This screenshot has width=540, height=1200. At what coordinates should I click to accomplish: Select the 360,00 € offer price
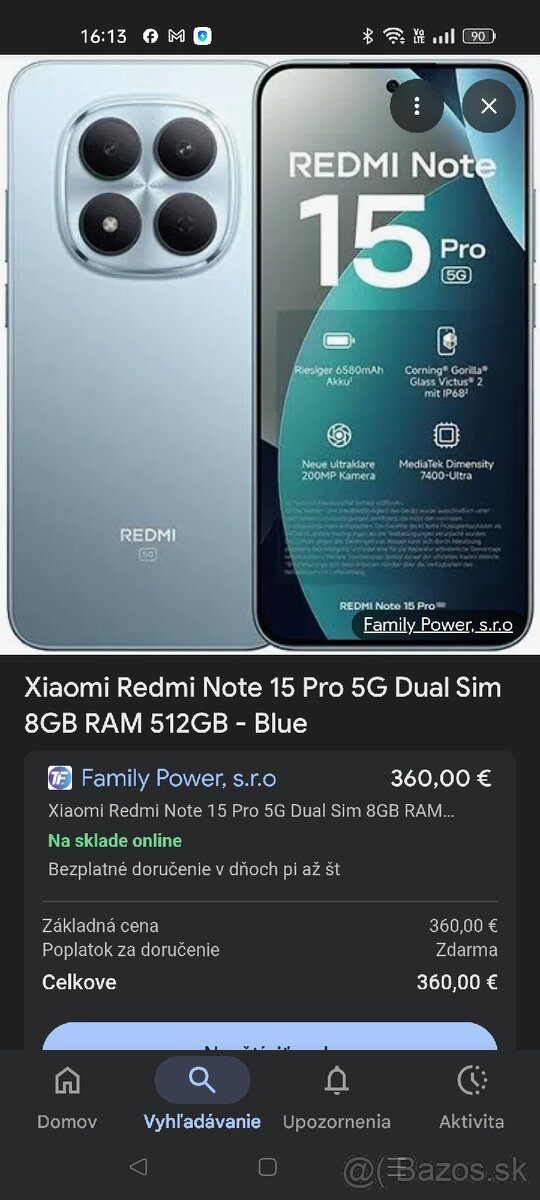coord(441,778)
